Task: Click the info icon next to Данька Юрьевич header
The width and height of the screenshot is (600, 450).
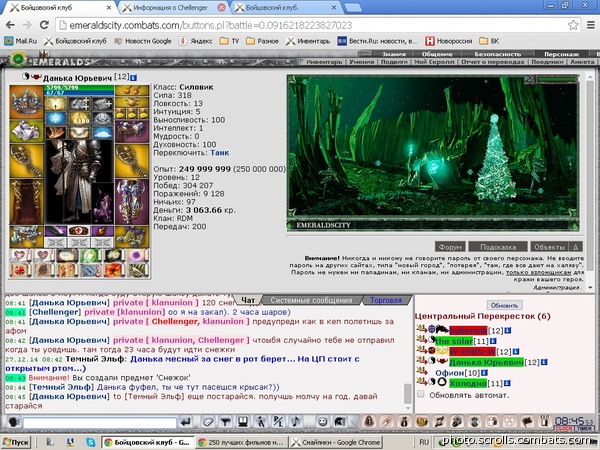Action: pyautogui.click(x=133, y=78)
